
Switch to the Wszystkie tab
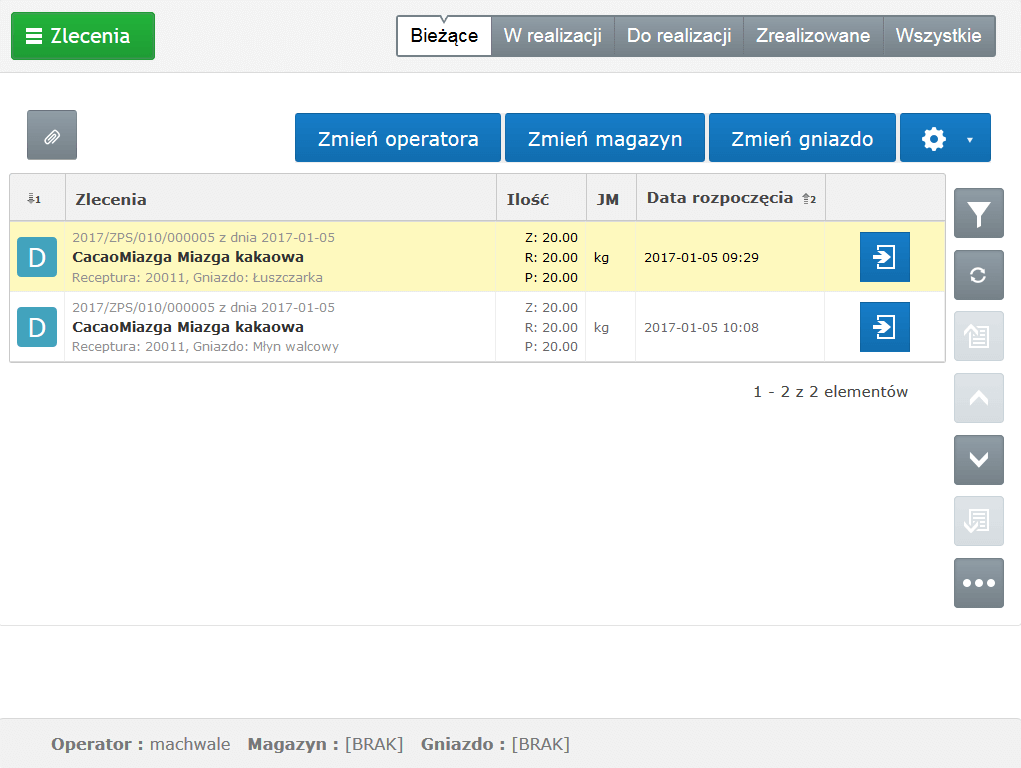point(939,36)
